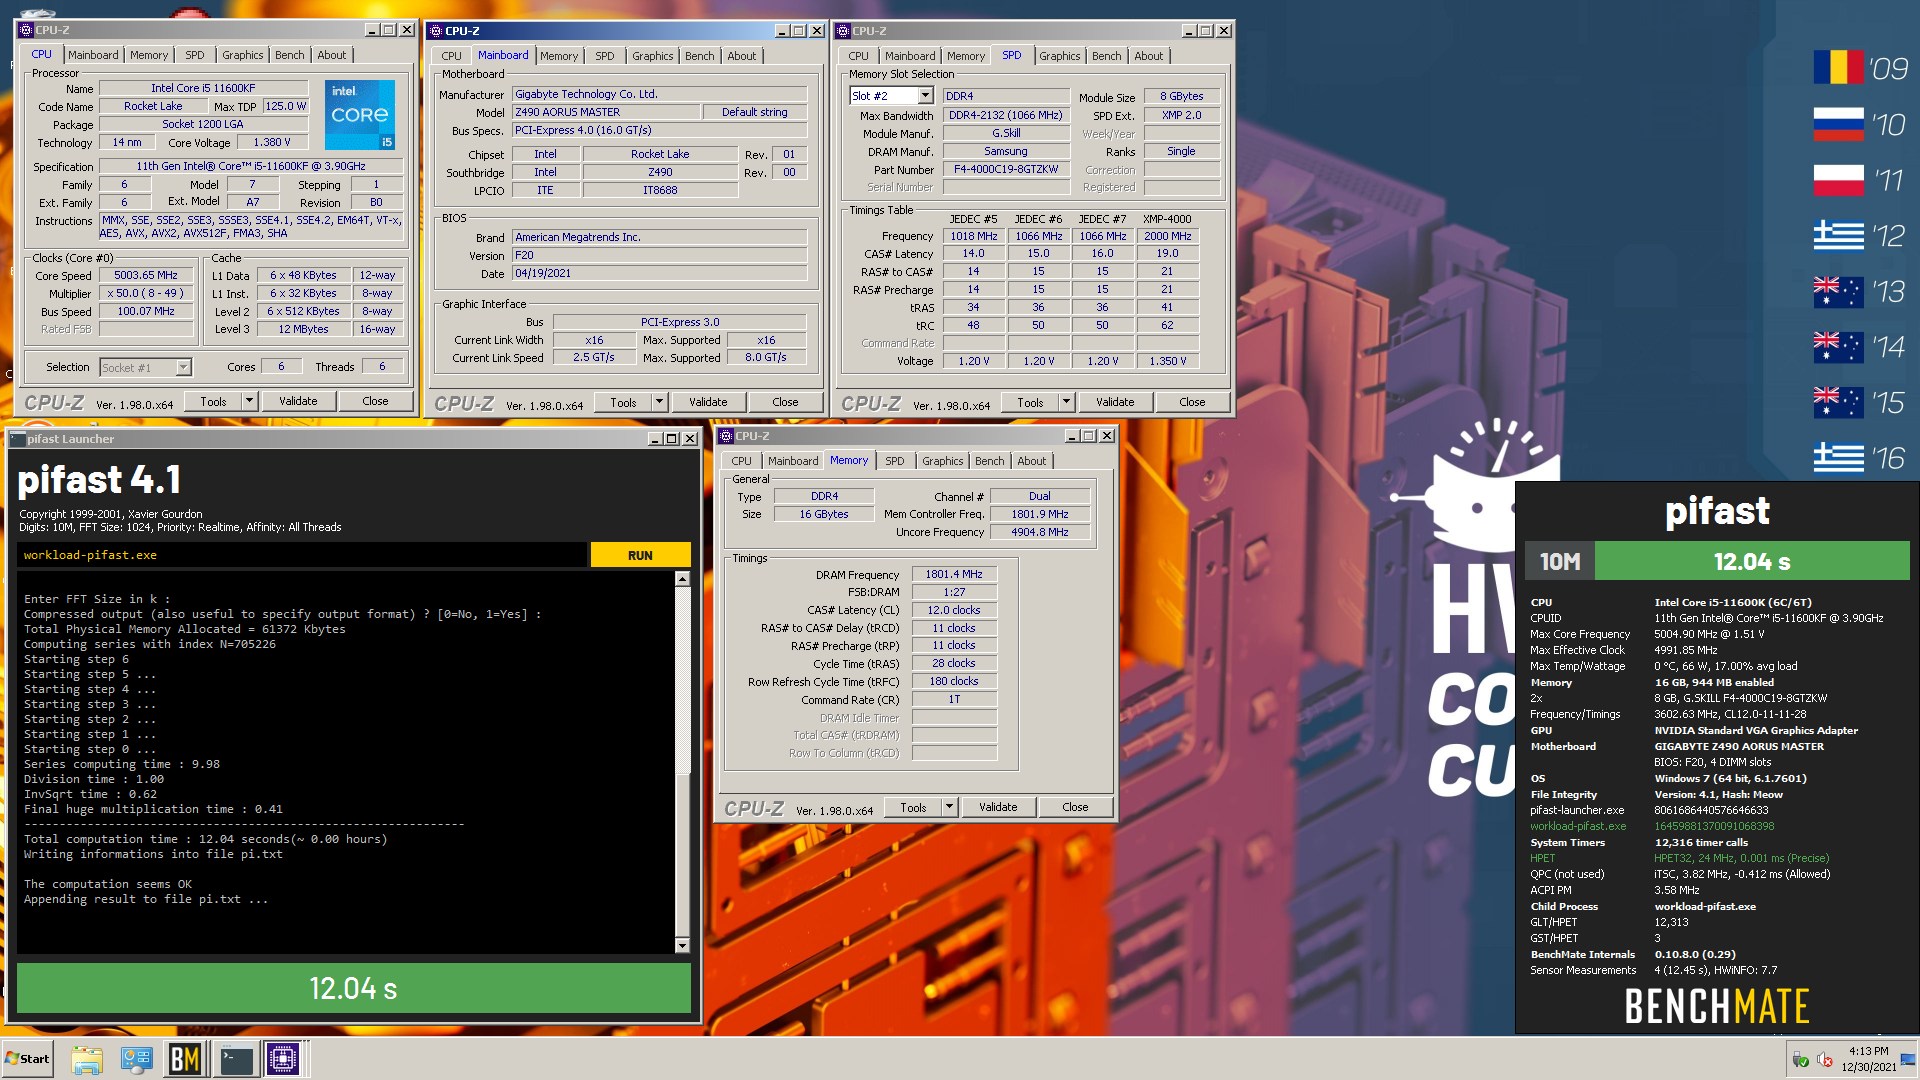
Task: Click Close button in the SPD window
Action: (x=1192, y=402)
